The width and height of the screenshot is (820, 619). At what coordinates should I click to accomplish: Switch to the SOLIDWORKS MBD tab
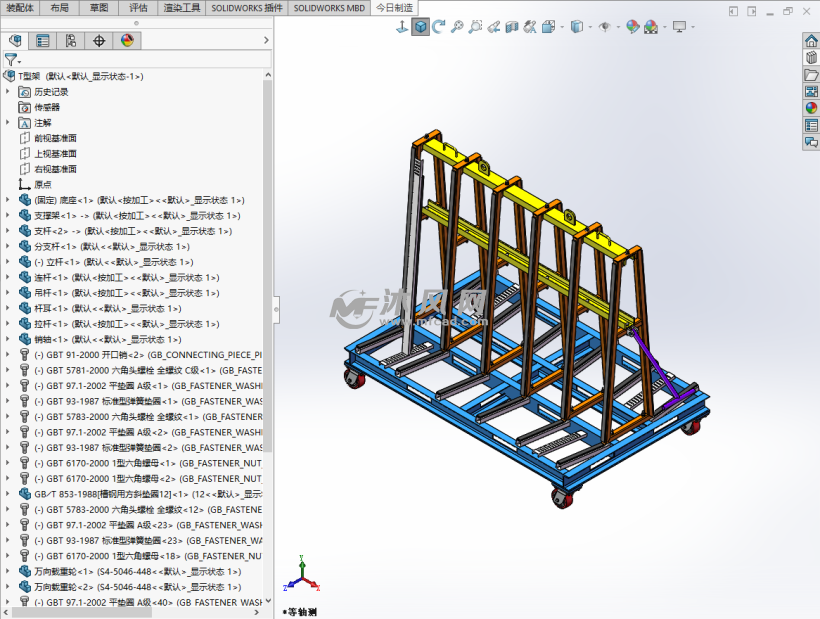[x=330, y=7]
